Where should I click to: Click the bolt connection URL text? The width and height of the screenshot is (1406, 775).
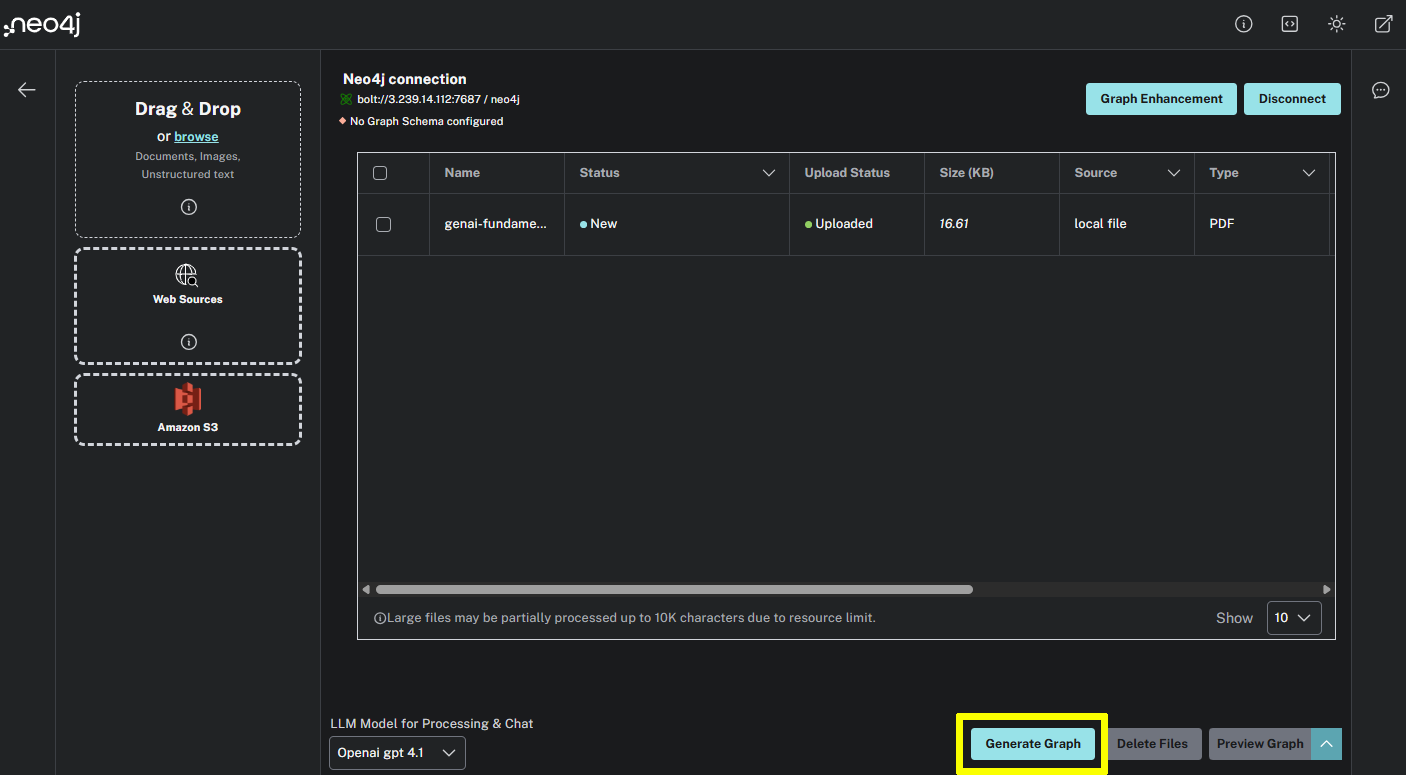438,100
